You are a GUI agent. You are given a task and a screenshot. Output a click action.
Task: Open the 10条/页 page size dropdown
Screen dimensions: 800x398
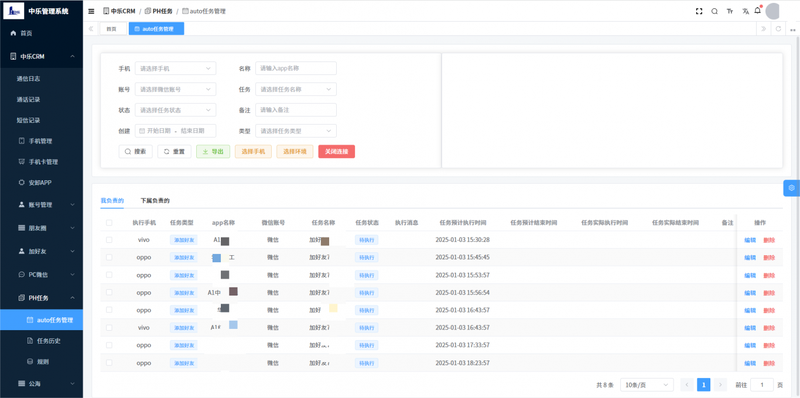tap(647, 385)
